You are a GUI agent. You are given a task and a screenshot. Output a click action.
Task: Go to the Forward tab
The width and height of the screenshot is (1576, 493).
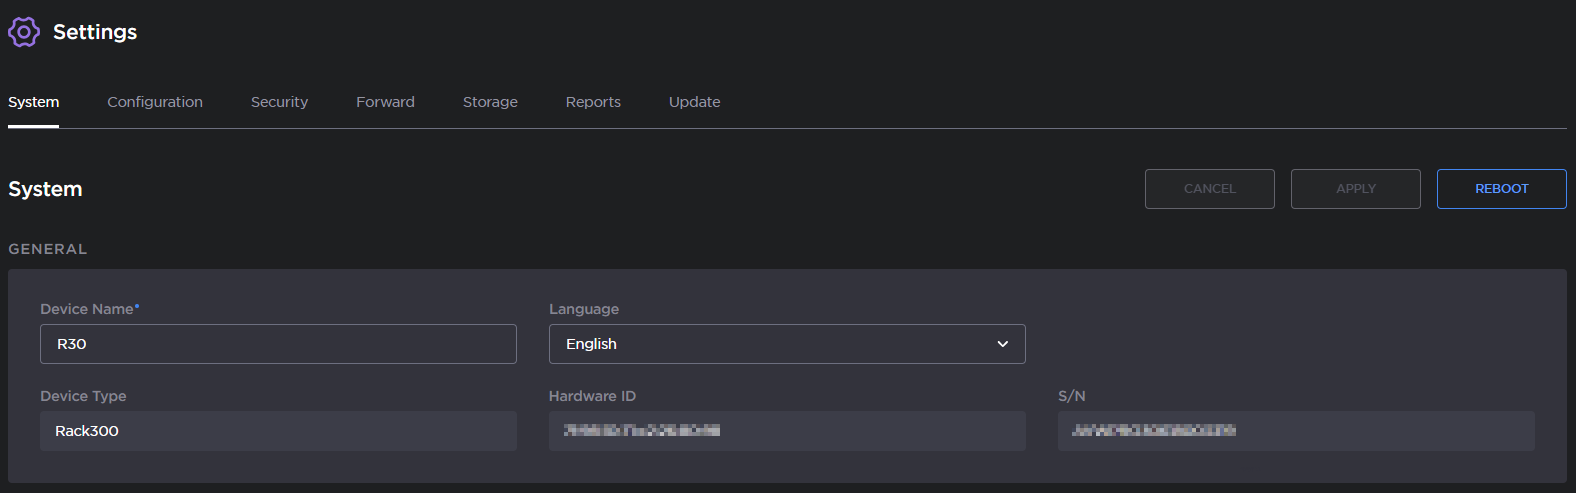(385, 102)
